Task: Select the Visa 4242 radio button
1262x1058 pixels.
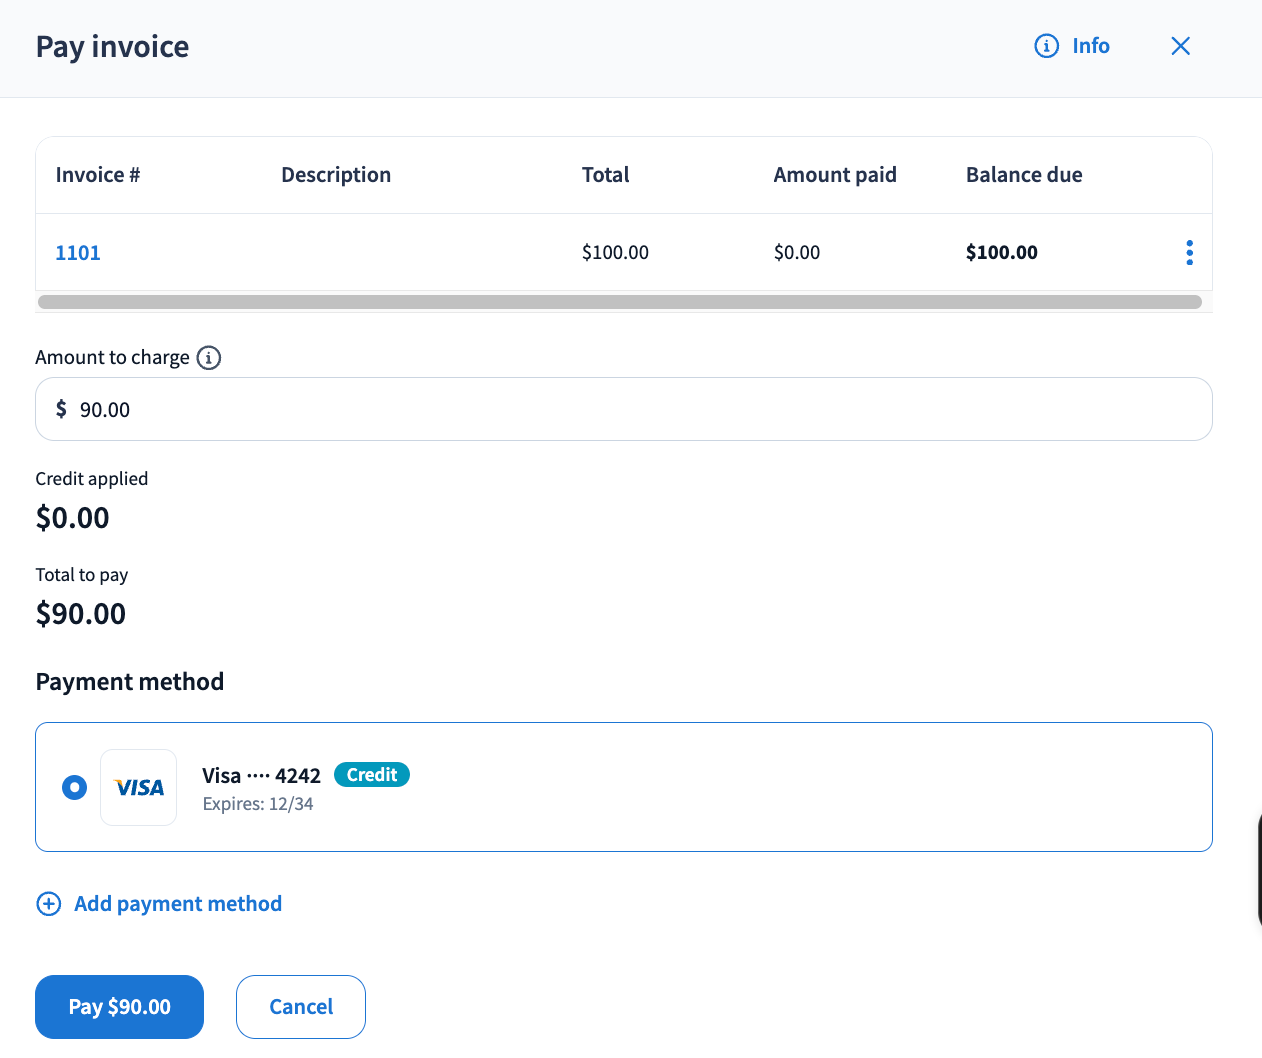Action: click(75, 787)
